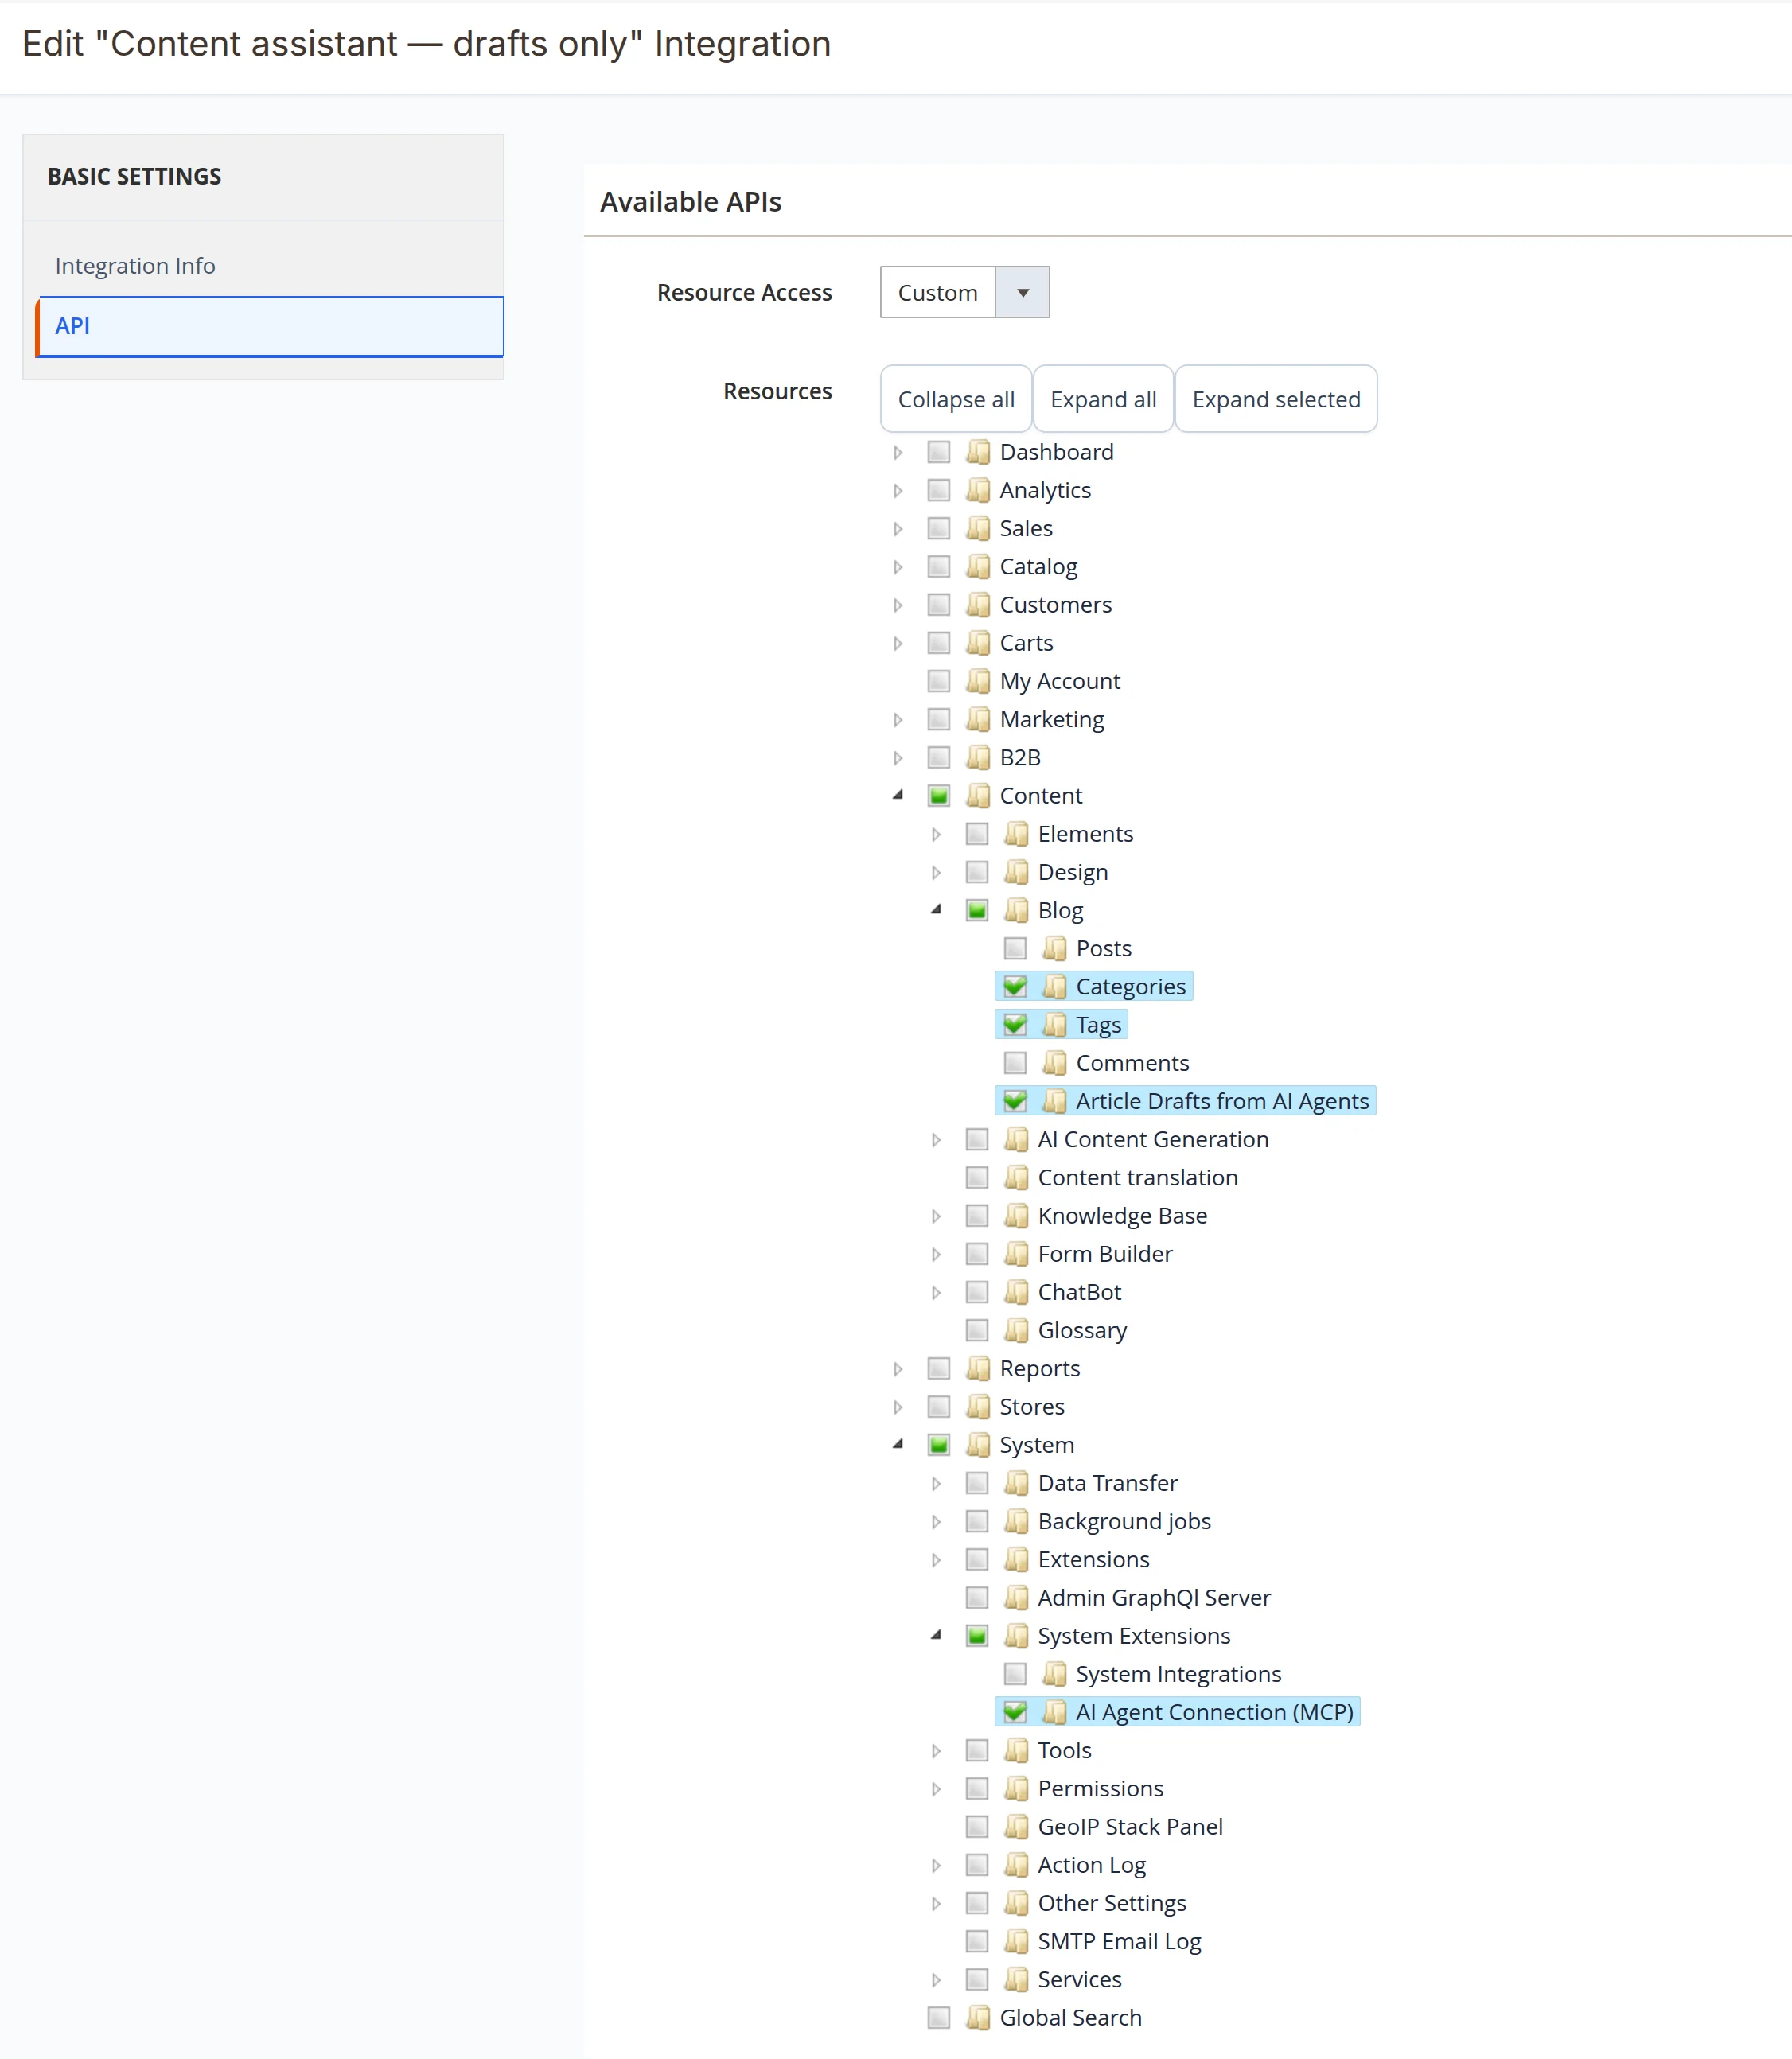Collapse the System Extensions node
The width and height of the screenshot is (1792, 2059).
[x=936, y=1636]
